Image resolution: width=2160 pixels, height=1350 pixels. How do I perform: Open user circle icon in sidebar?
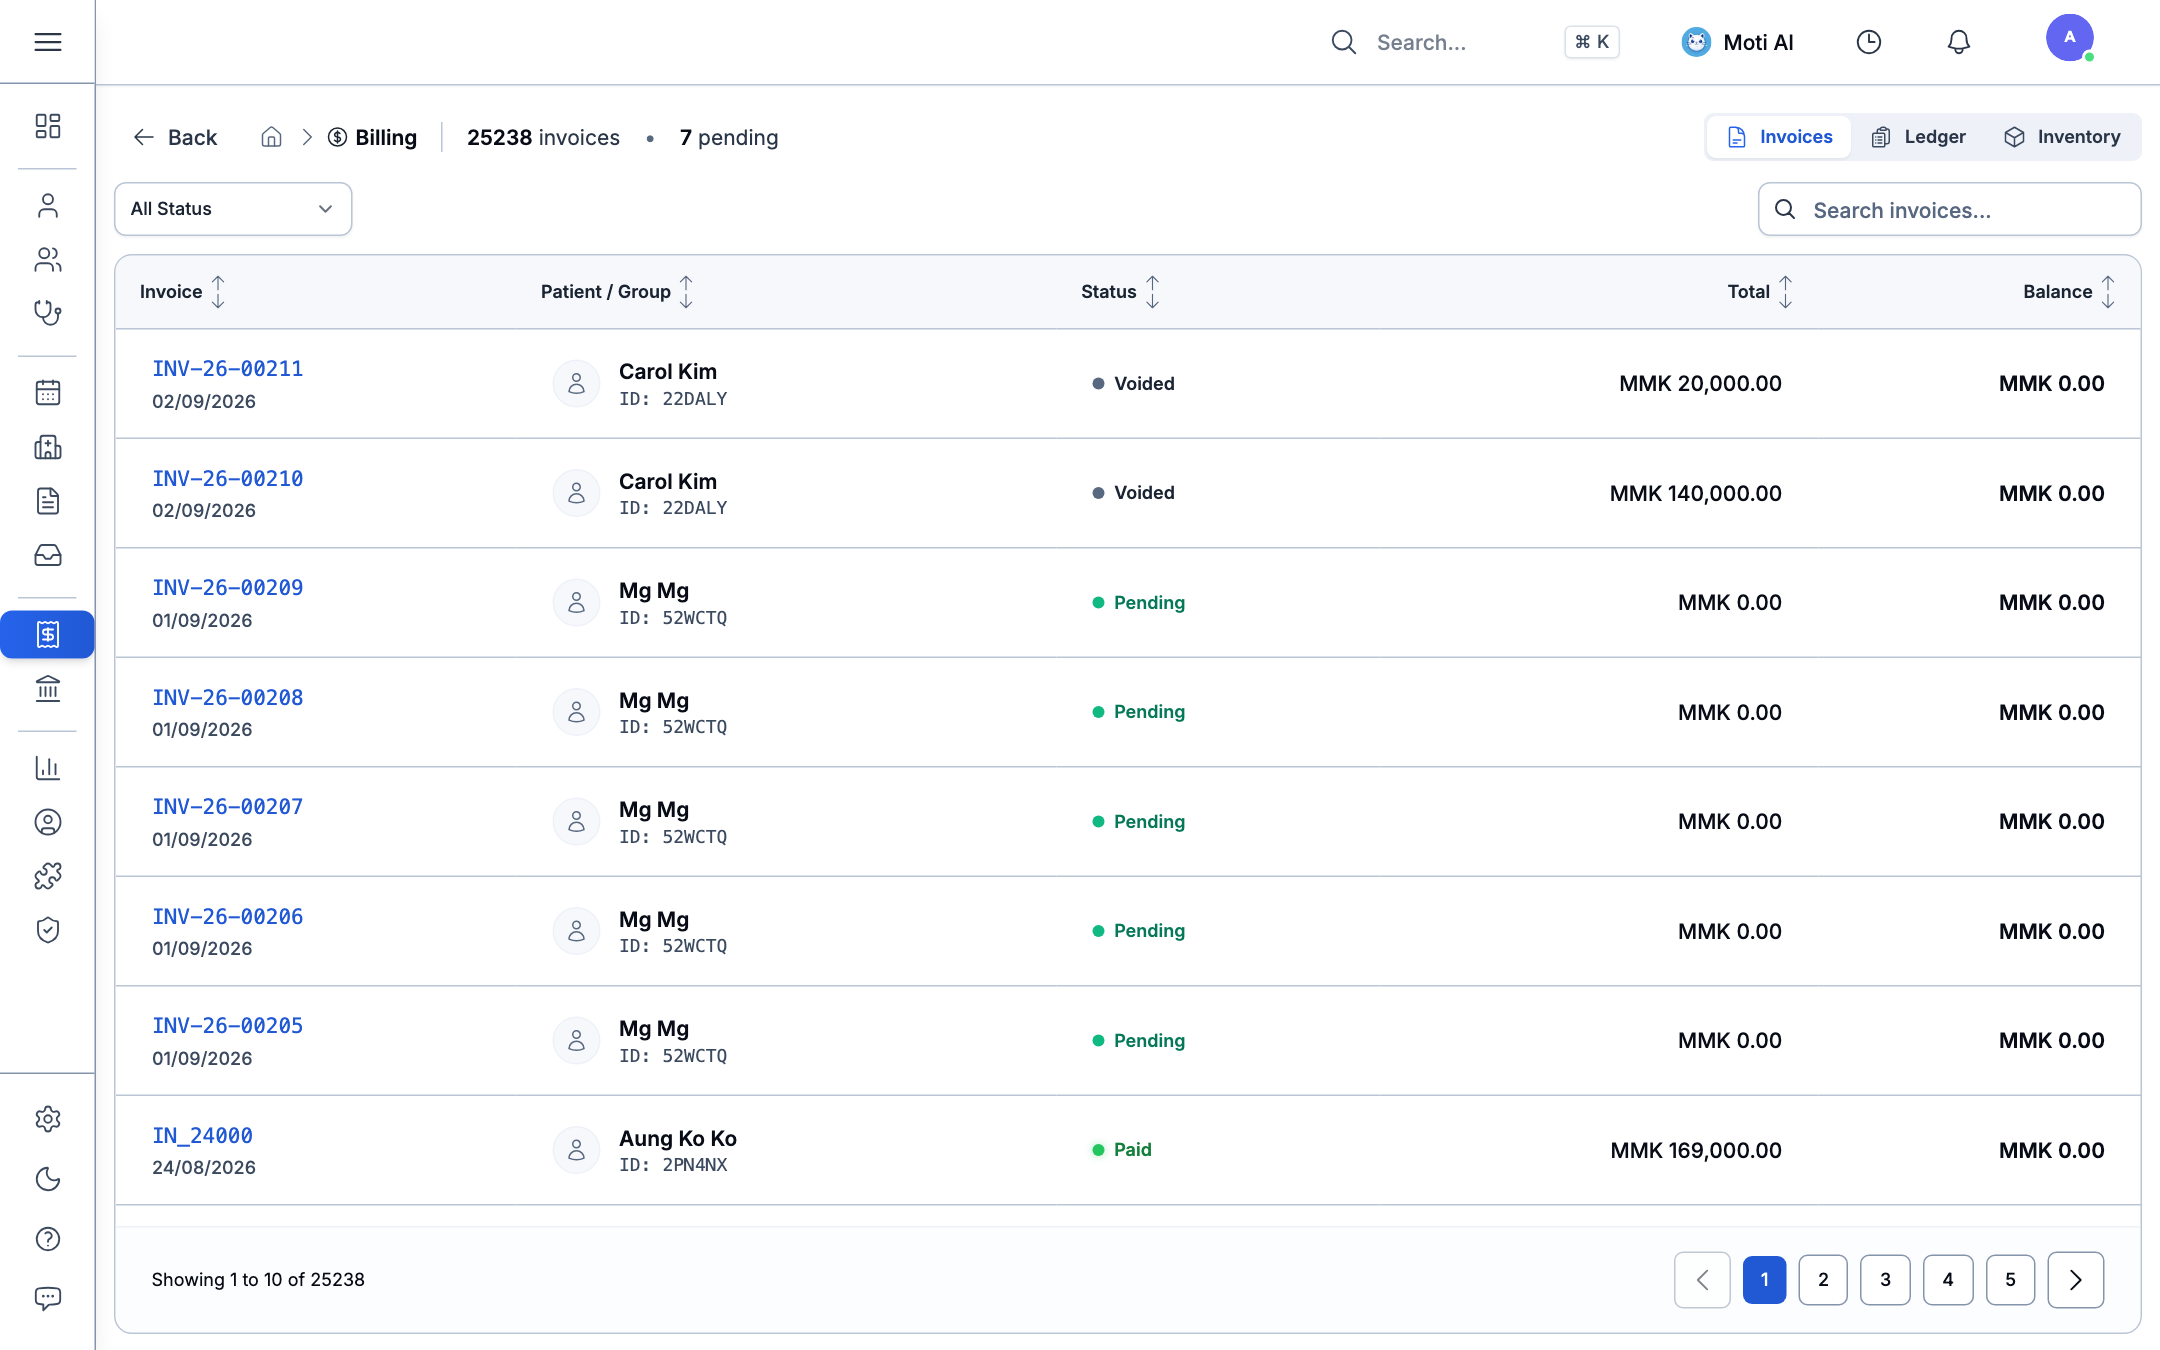[x=47, y=822]
